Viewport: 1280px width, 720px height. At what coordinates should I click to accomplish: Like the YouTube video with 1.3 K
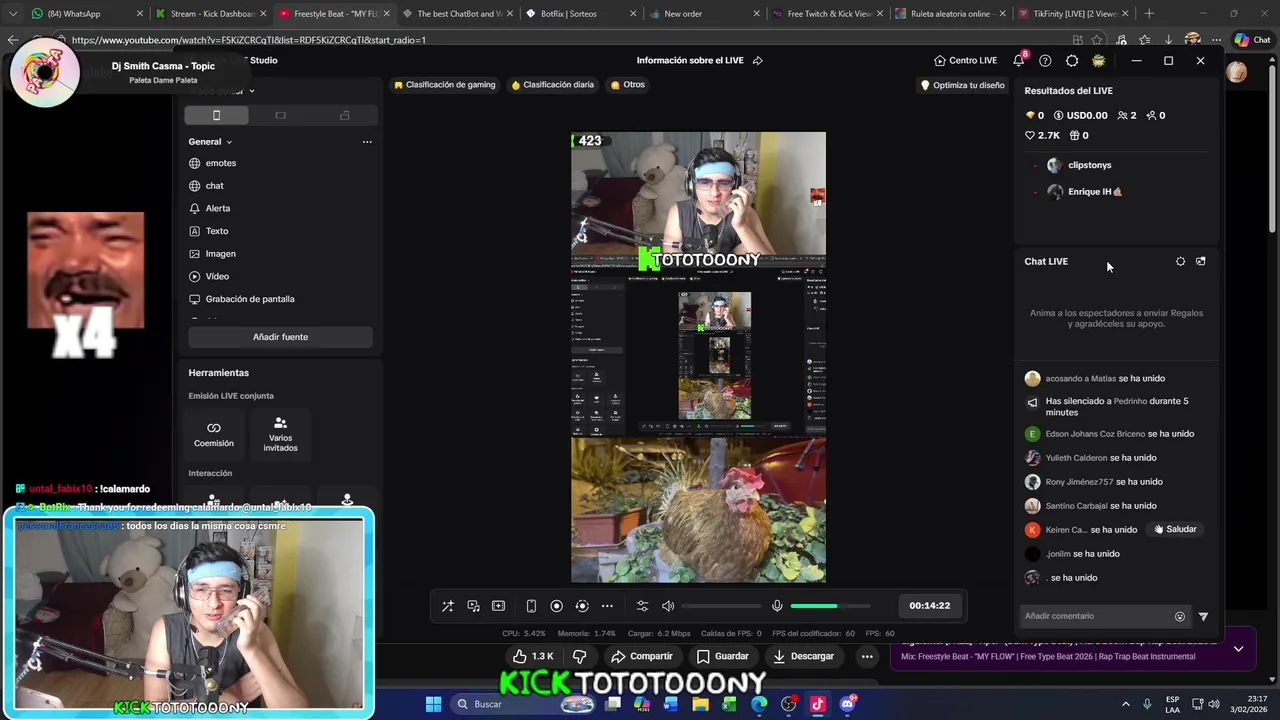point(532,657)
